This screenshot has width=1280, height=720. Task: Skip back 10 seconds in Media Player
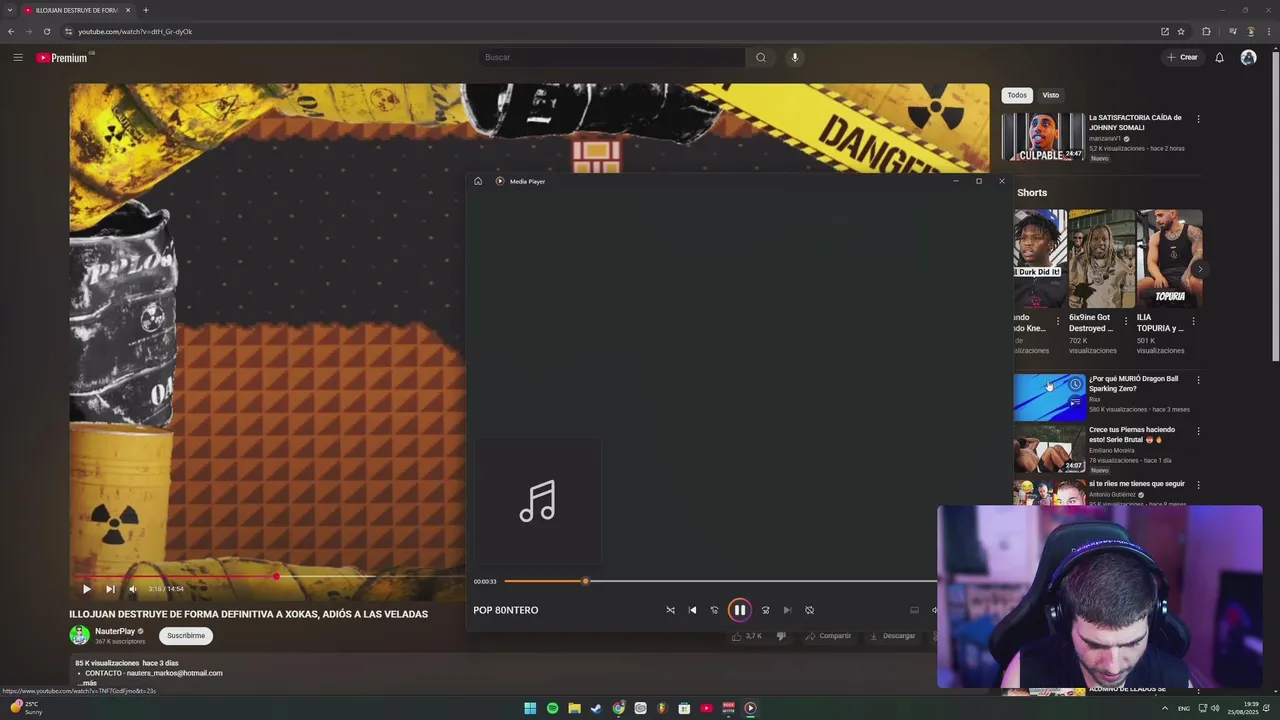tap(714, 610)
